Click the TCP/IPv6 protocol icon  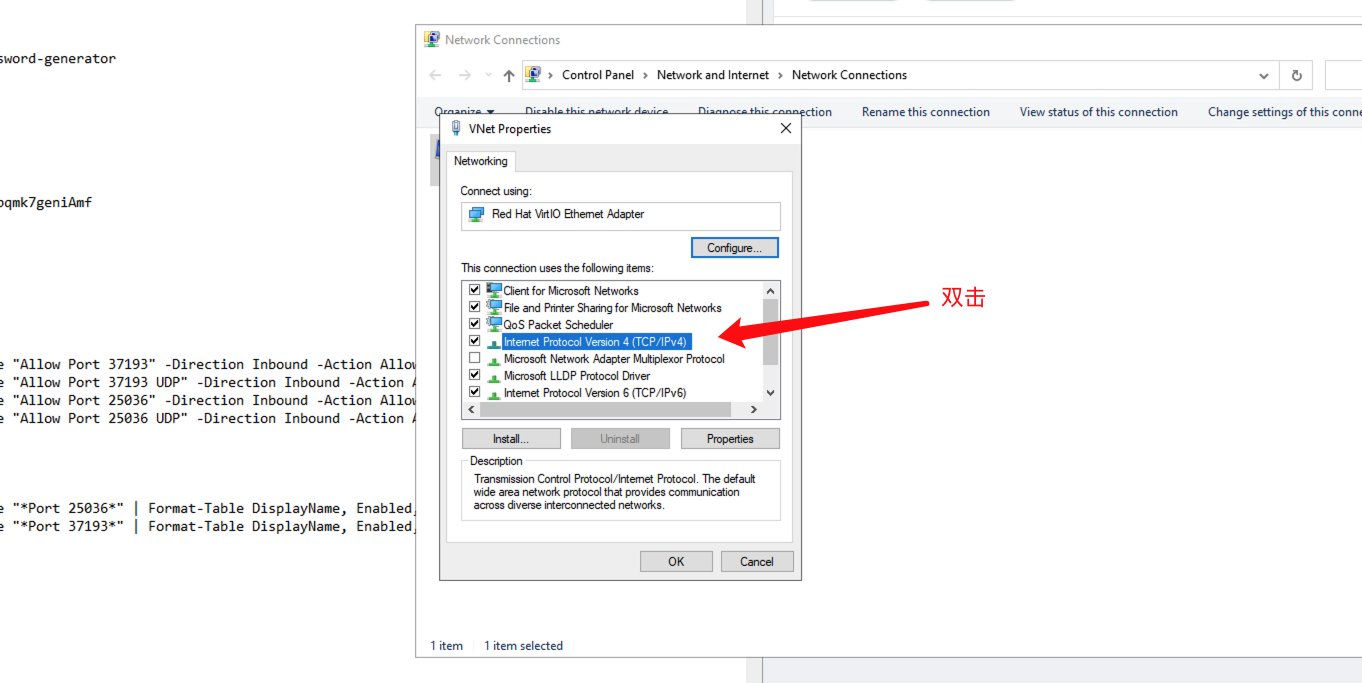[x=494, y=393]
